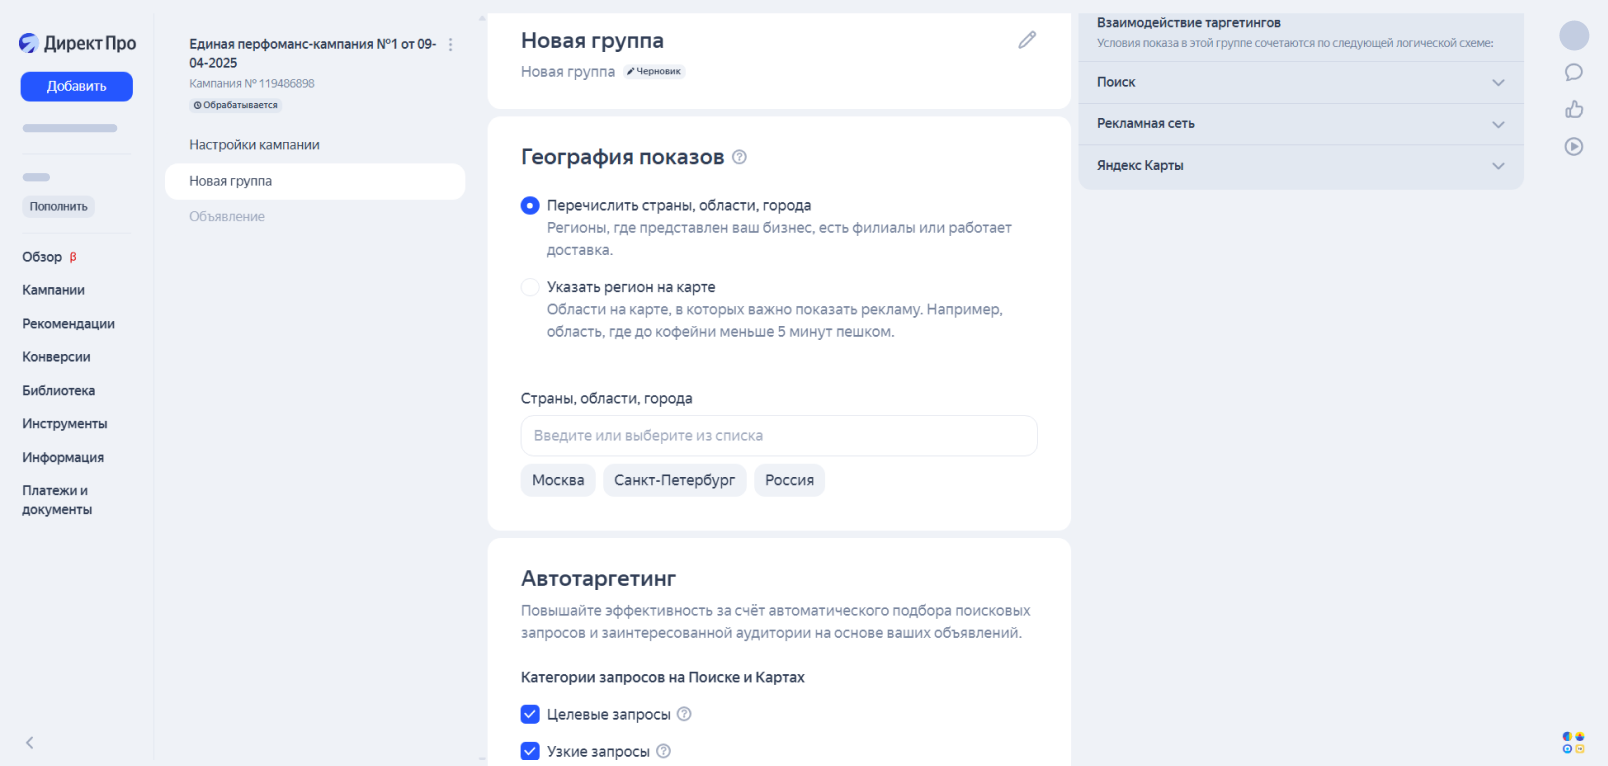The image size is (1608, 766).
Task: Click the Директ Про logo
Action: click(x=77, y=43)
